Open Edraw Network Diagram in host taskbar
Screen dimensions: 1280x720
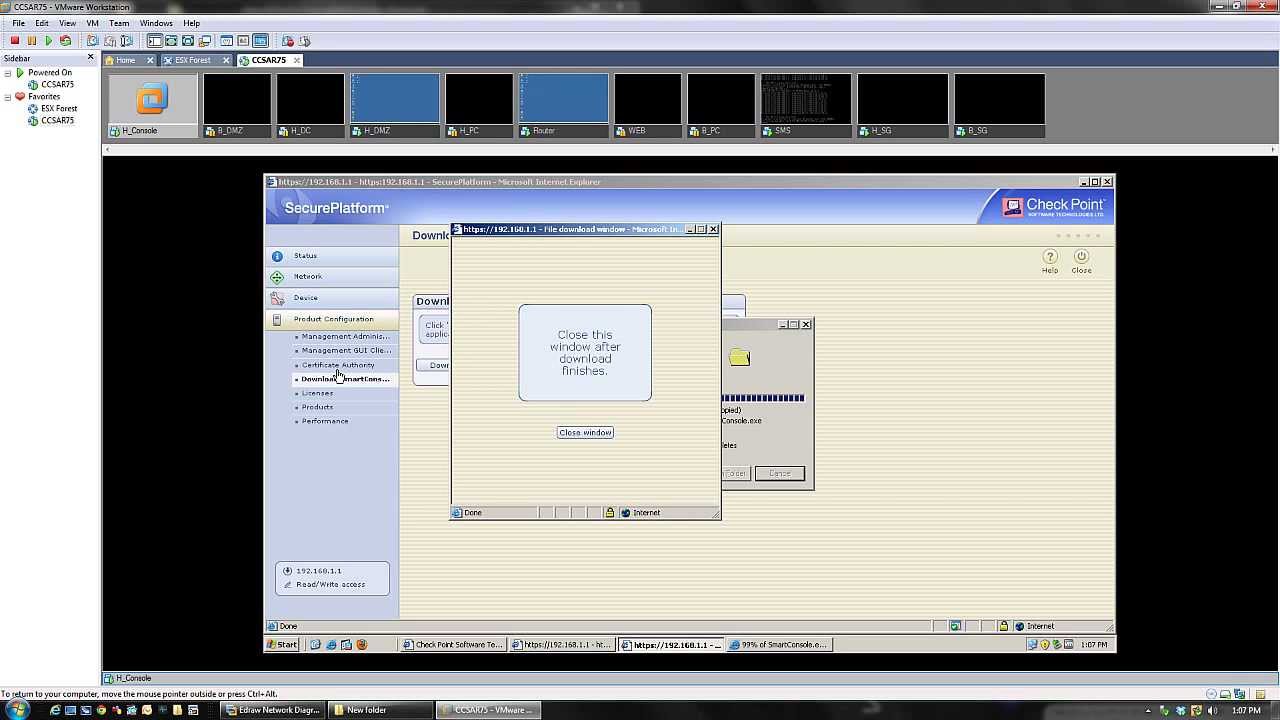[273, 710]
